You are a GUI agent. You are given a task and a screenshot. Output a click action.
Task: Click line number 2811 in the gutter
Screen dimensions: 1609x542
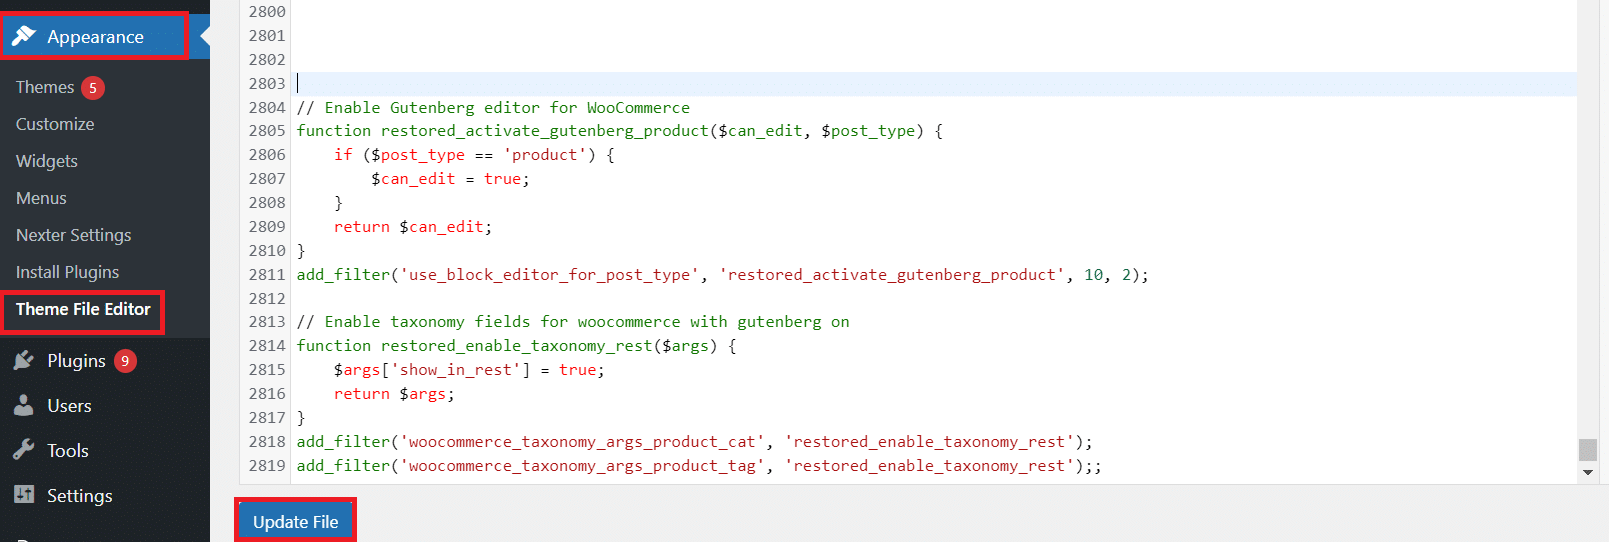pyautogui.click(x=267, y=275)
